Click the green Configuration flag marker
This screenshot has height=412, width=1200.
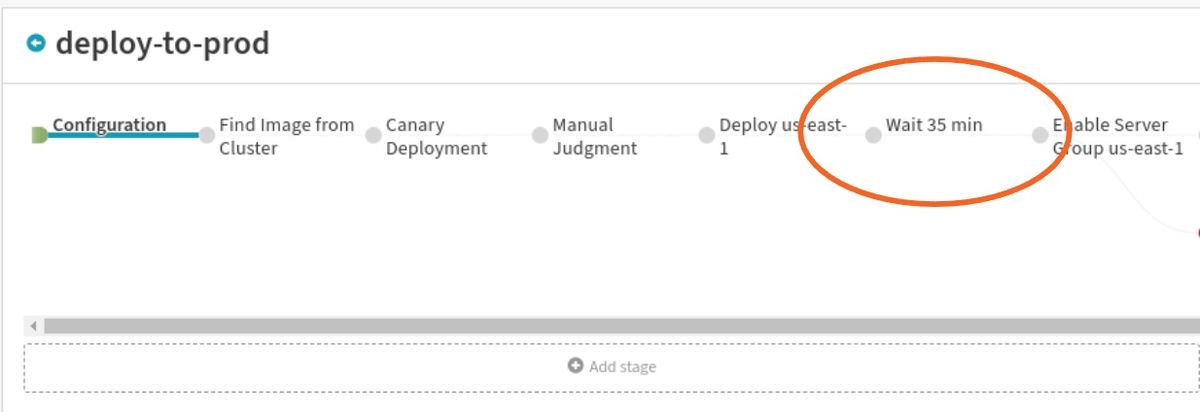pos(39,135)
